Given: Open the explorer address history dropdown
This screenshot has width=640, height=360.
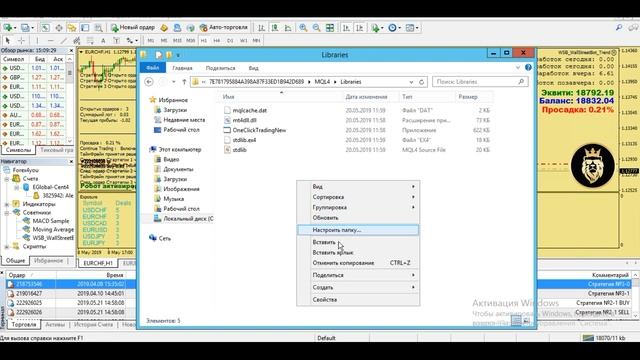Looking at the screenshot, I should pos(411,82).
